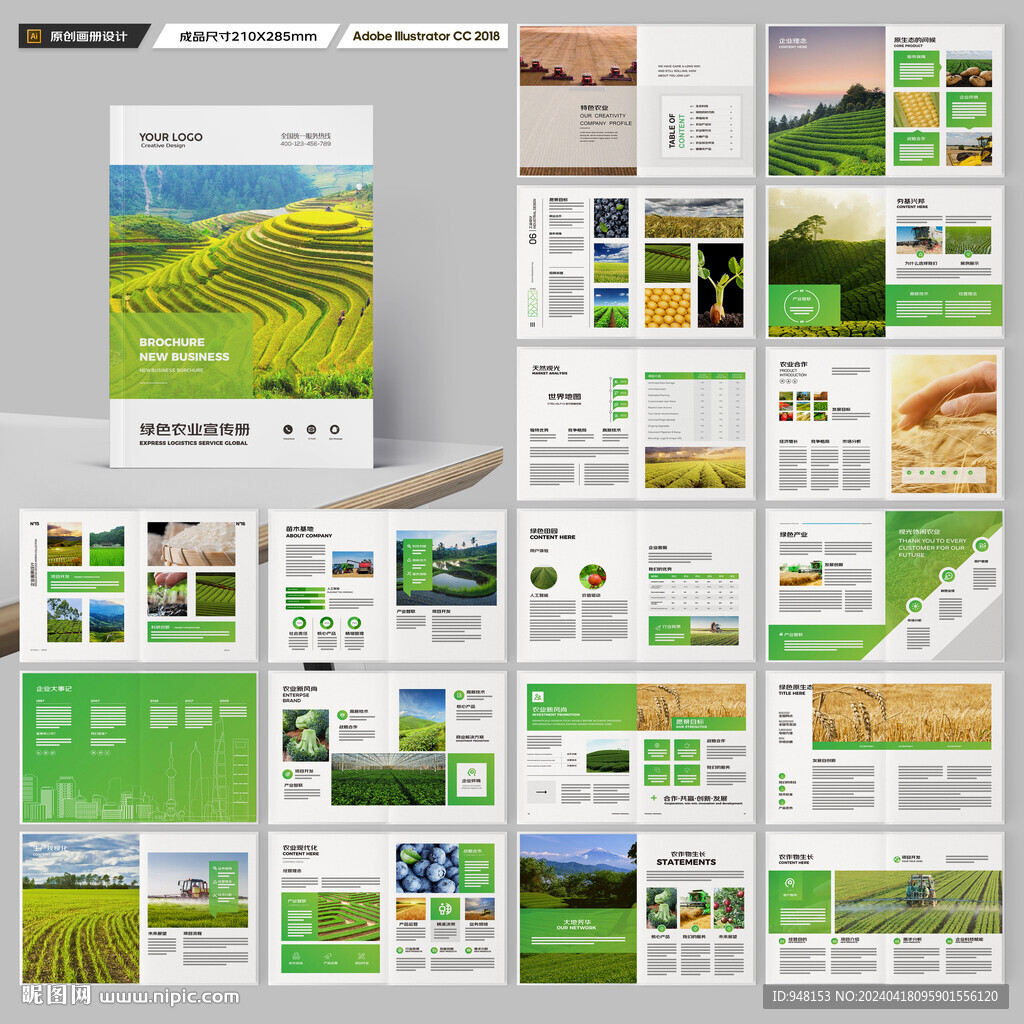Click the pomegranate circle photo above 价值驱动

coord(592,577)
